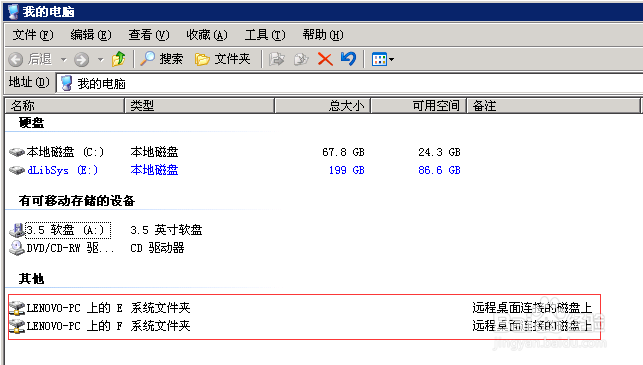Sort by the 备注 column header
The image size is (643, 365).
click(x=553, y=106)
